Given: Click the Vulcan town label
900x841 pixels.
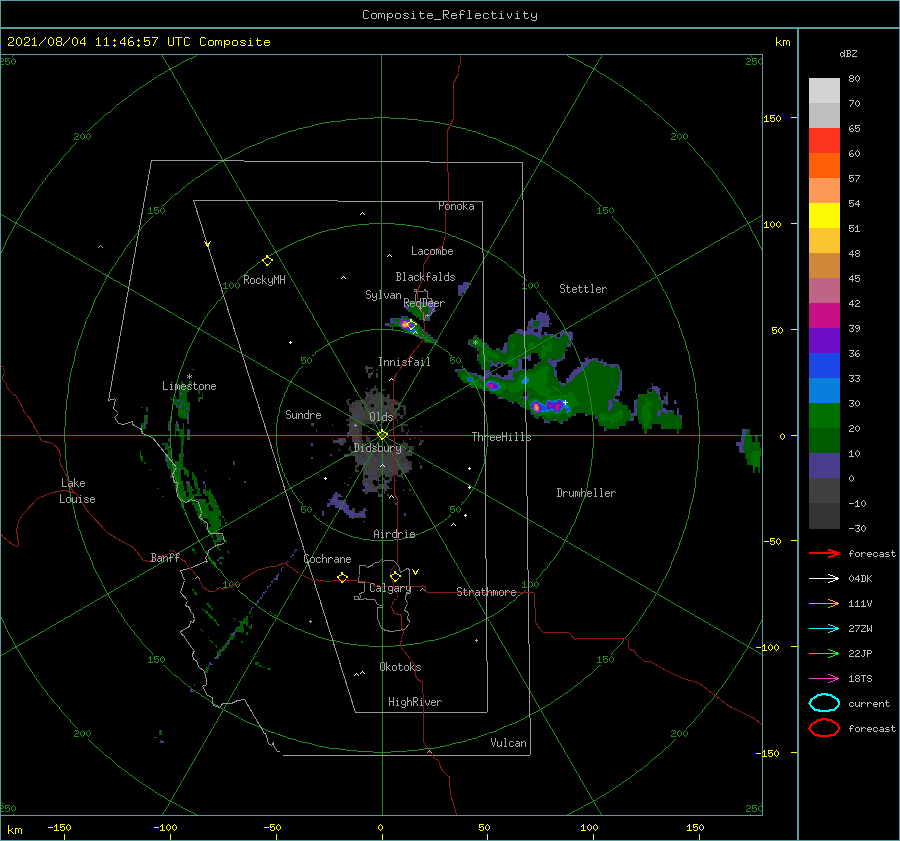Looking at the screenshot, I should click(x=508, y=743).
